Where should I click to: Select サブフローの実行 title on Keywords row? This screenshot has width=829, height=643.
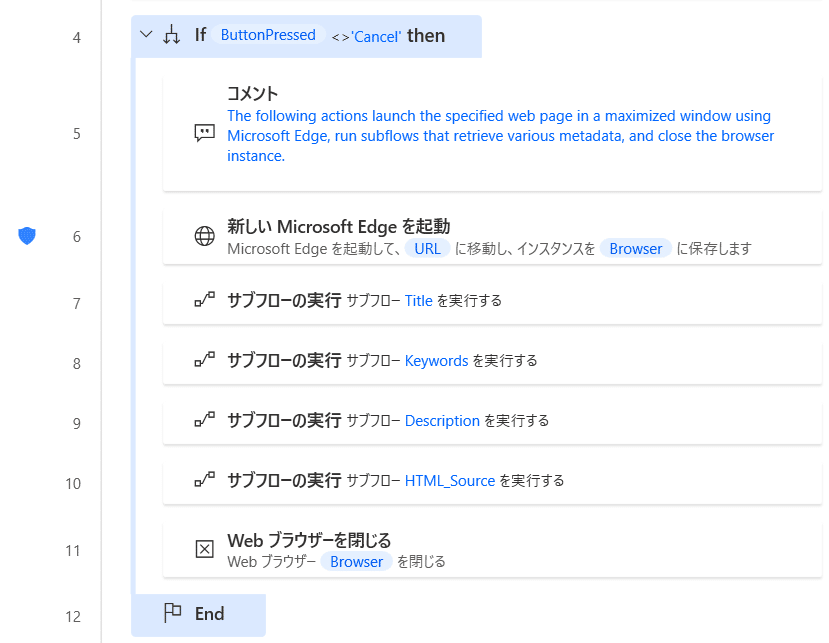tap(284, 360)
